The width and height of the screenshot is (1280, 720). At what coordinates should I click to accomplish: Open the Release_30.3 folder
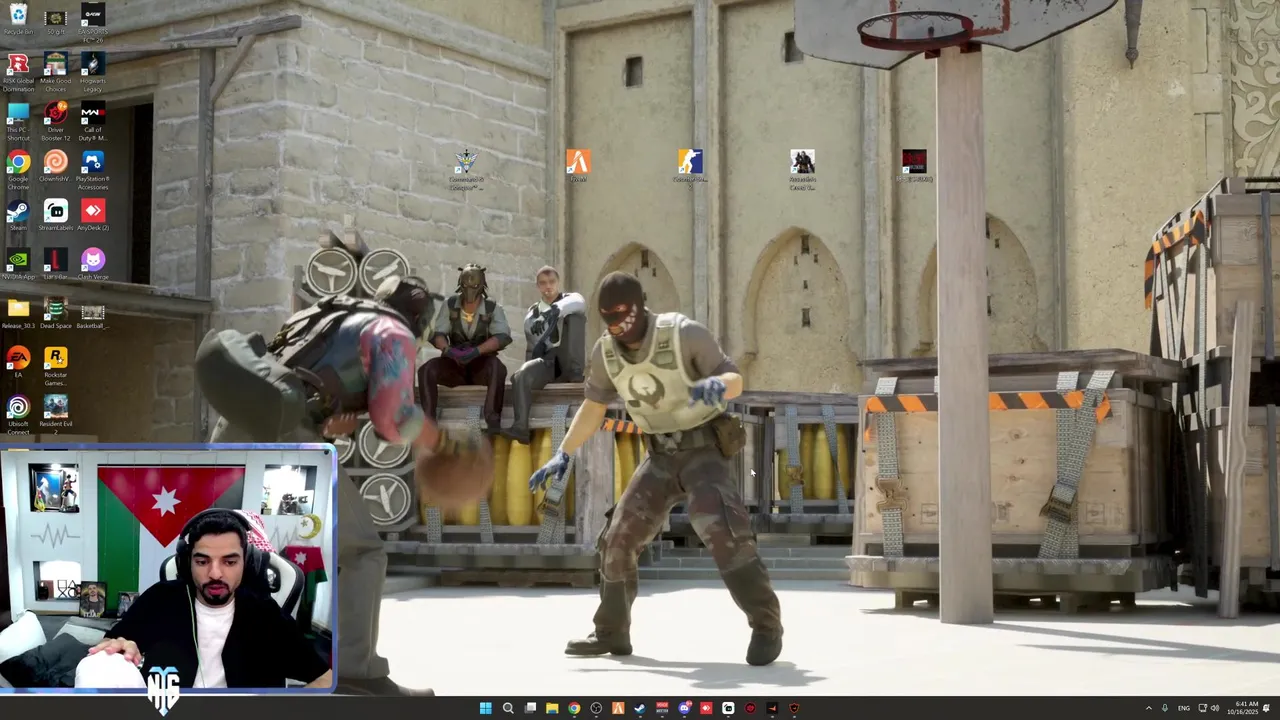18,313
